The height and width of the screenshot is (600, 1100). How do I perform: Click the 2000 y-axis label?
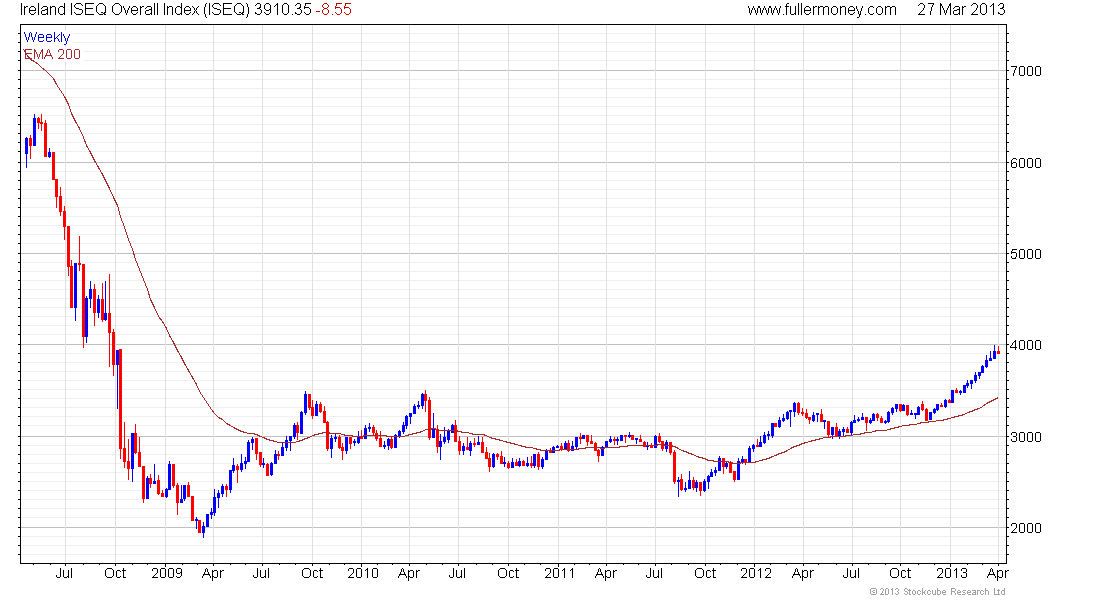click(1026, 528)
